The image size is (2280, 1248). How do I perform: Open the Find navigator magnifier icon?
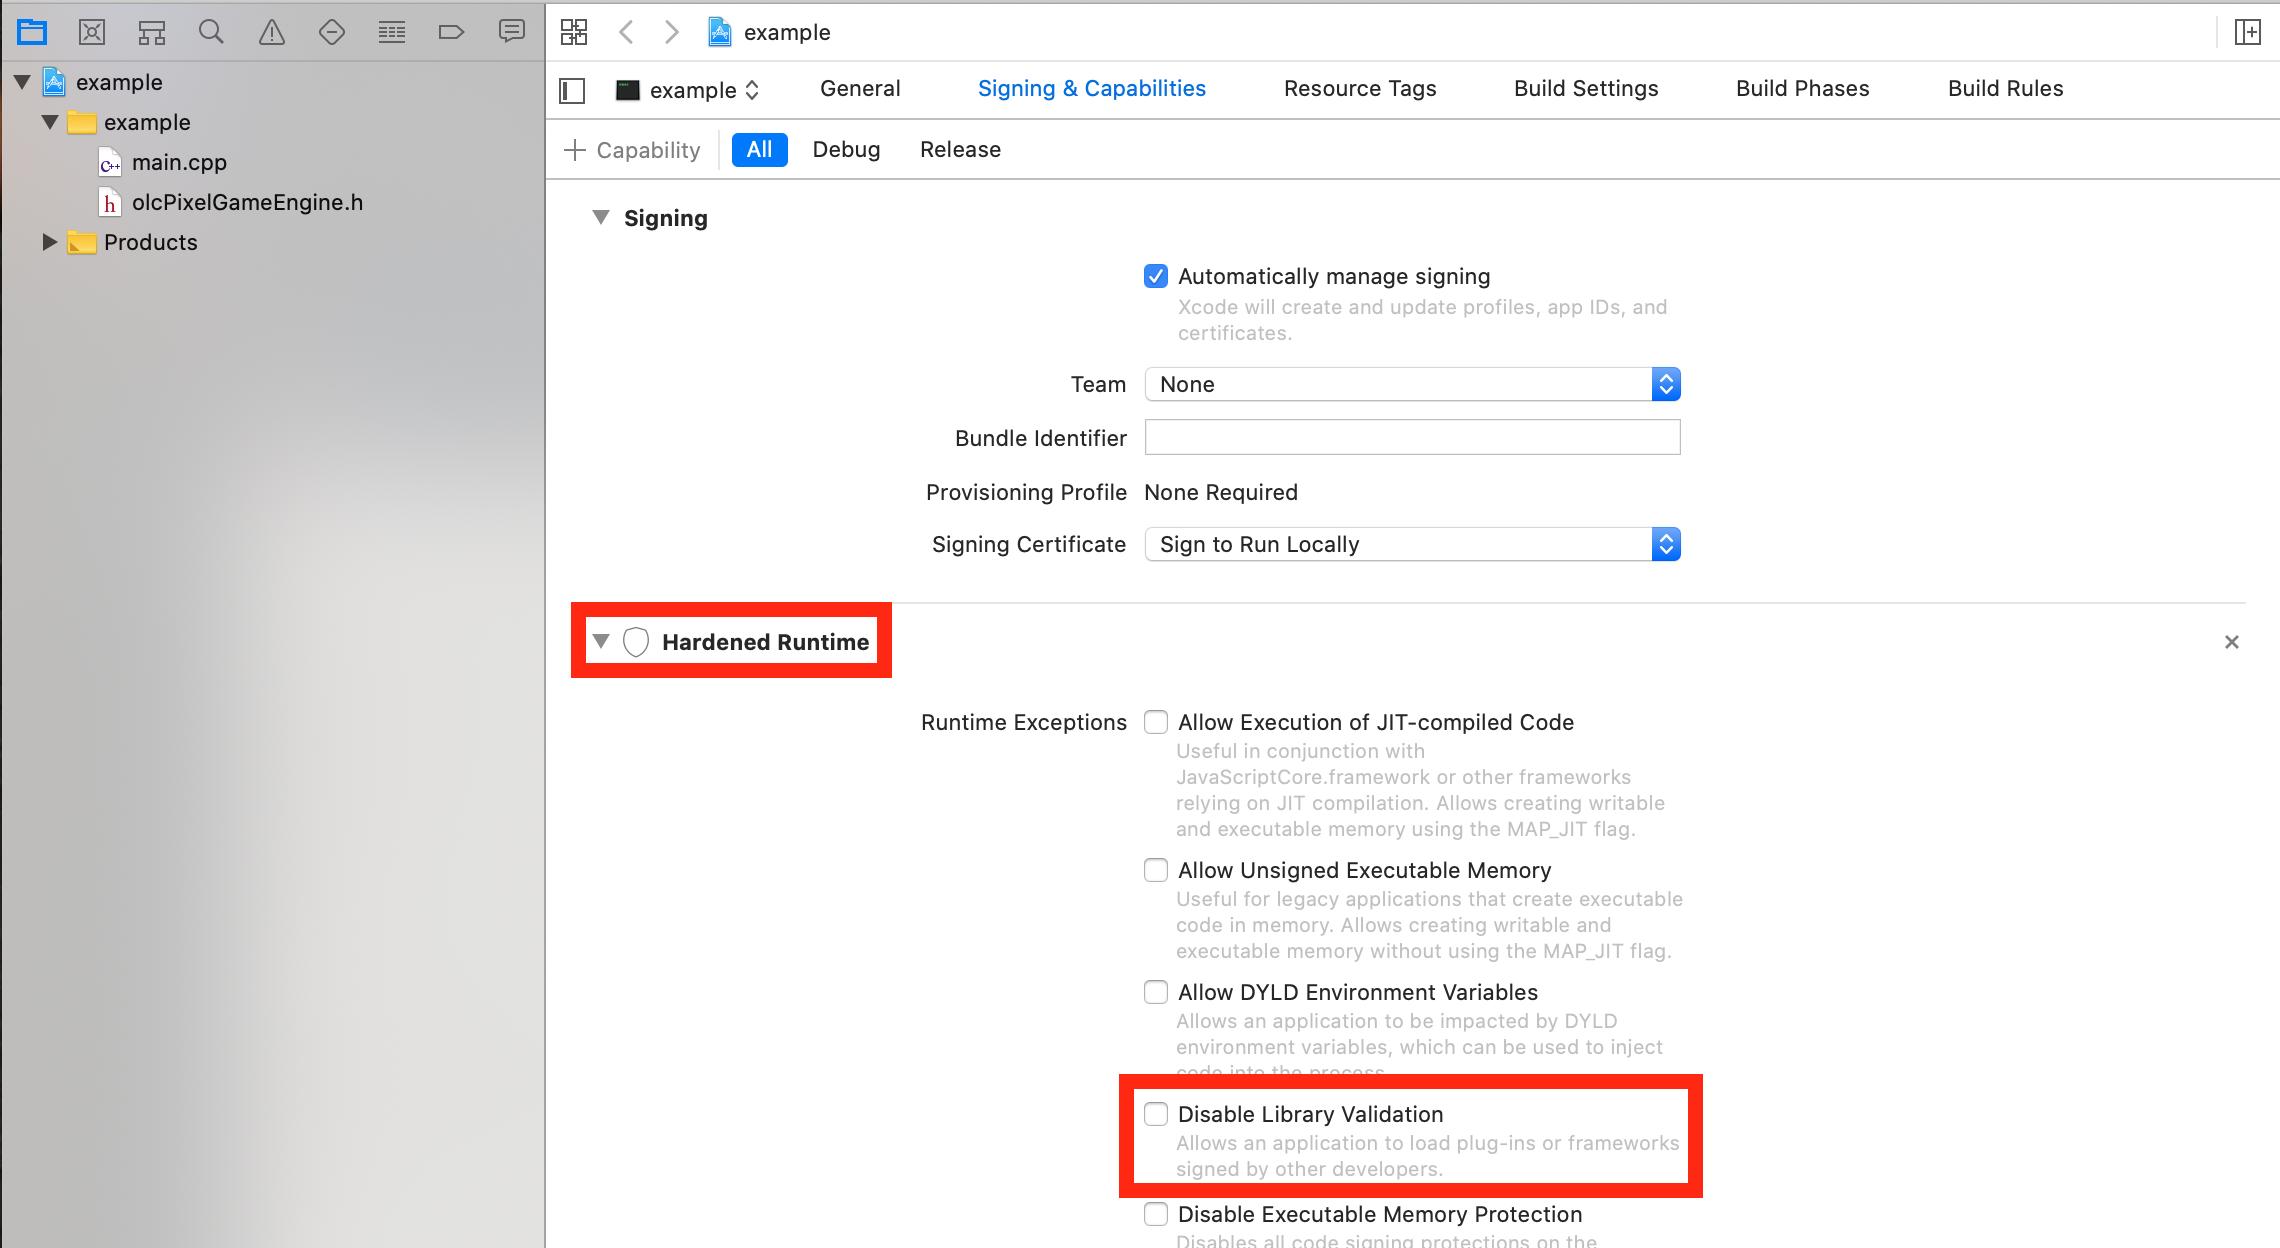point(211,32)
